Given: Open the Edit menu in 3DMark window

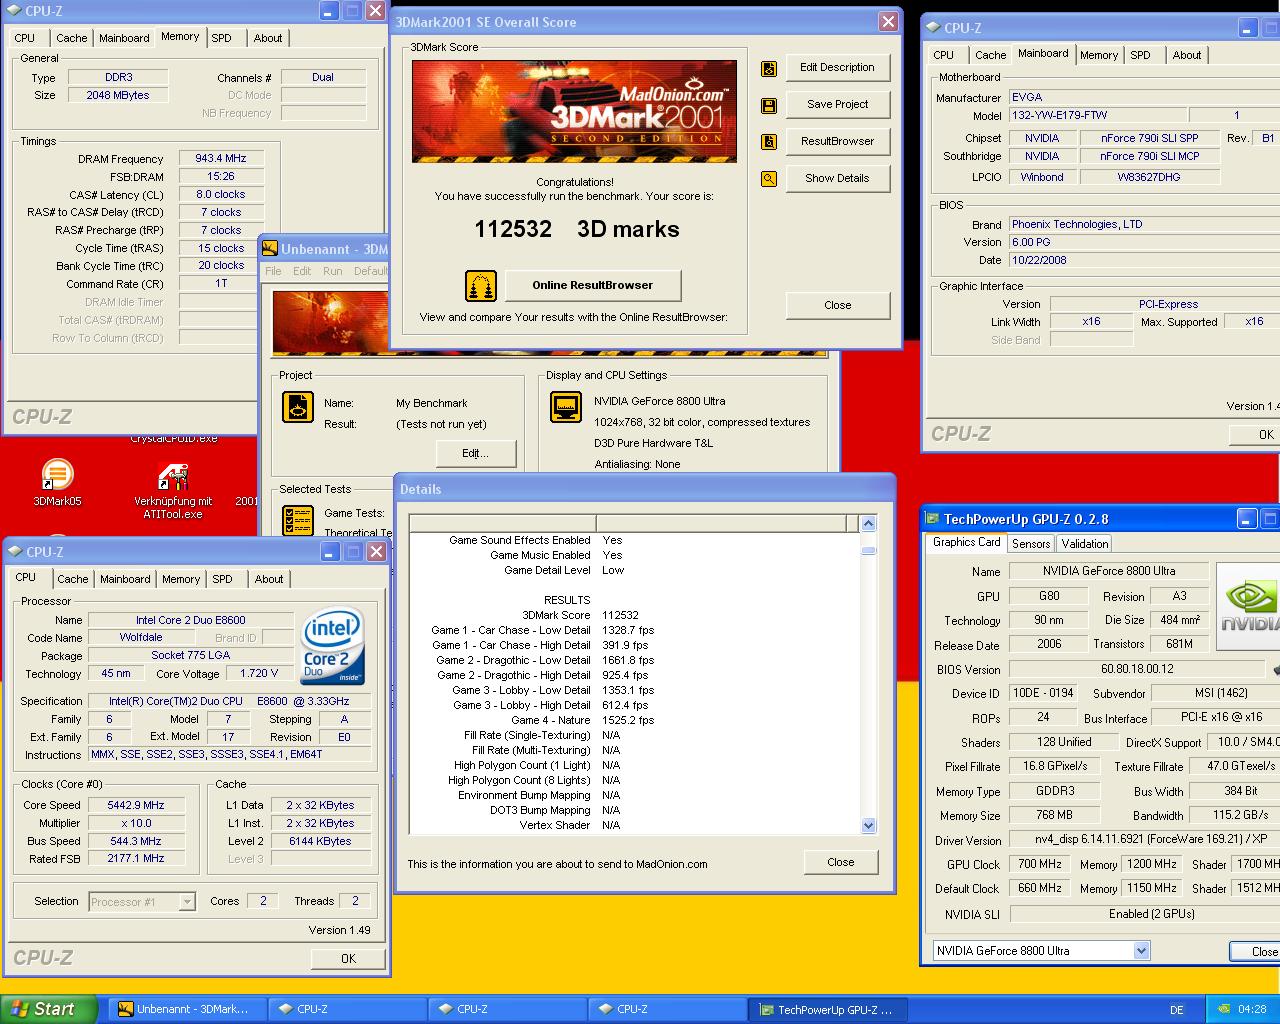Looking at the screenshot, I should click(x=302, y=271).
